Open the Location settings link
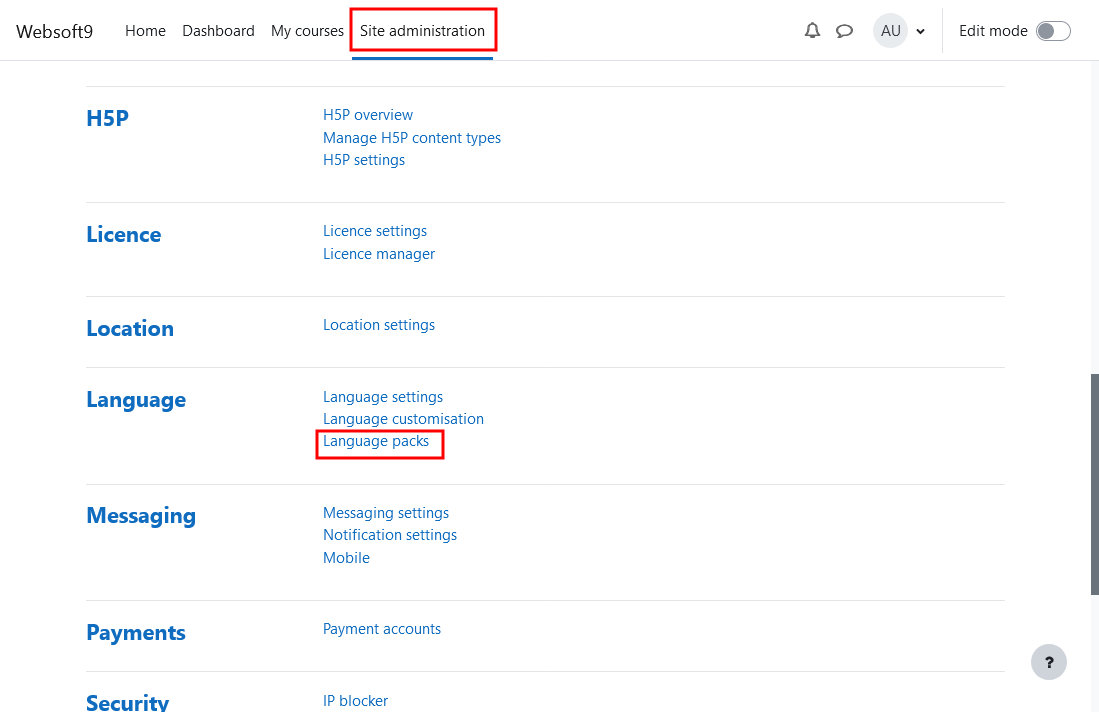Screen dimensions: 1099x712 click(379, 325)
